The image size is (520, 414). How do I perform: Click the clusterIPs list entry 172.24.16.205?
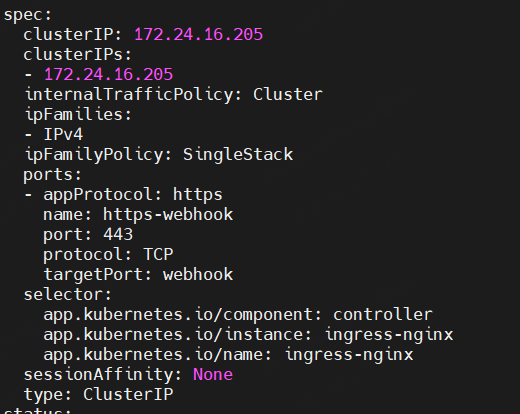[x=108, y=74]
